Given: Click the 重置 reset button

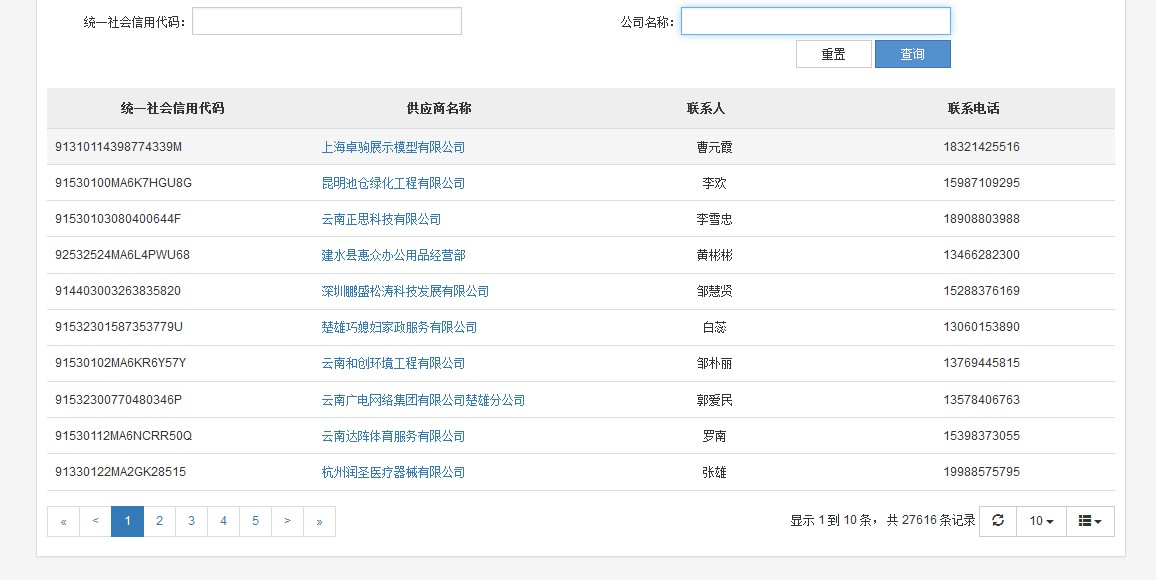Looking at the screenshot, I should click(833, 54).
